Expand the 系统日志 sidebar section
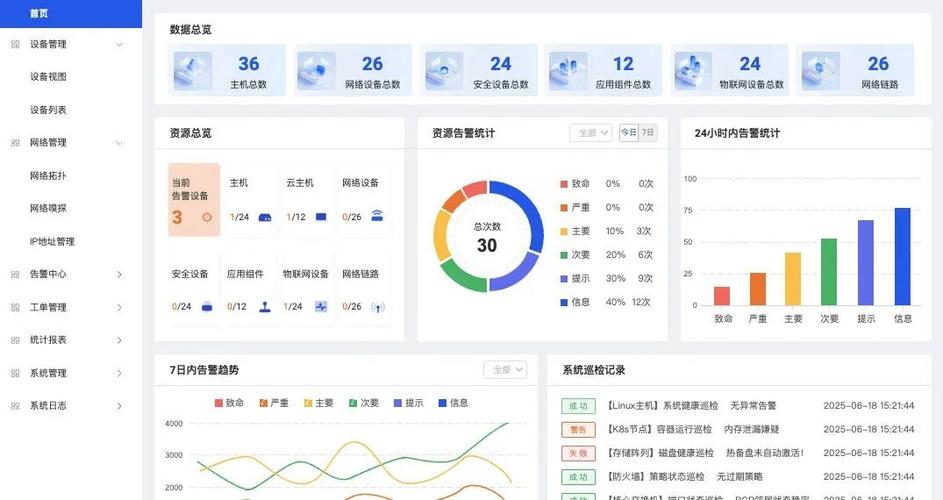Image resolution: width=943 pixels, height=500 pixels. 119,406
